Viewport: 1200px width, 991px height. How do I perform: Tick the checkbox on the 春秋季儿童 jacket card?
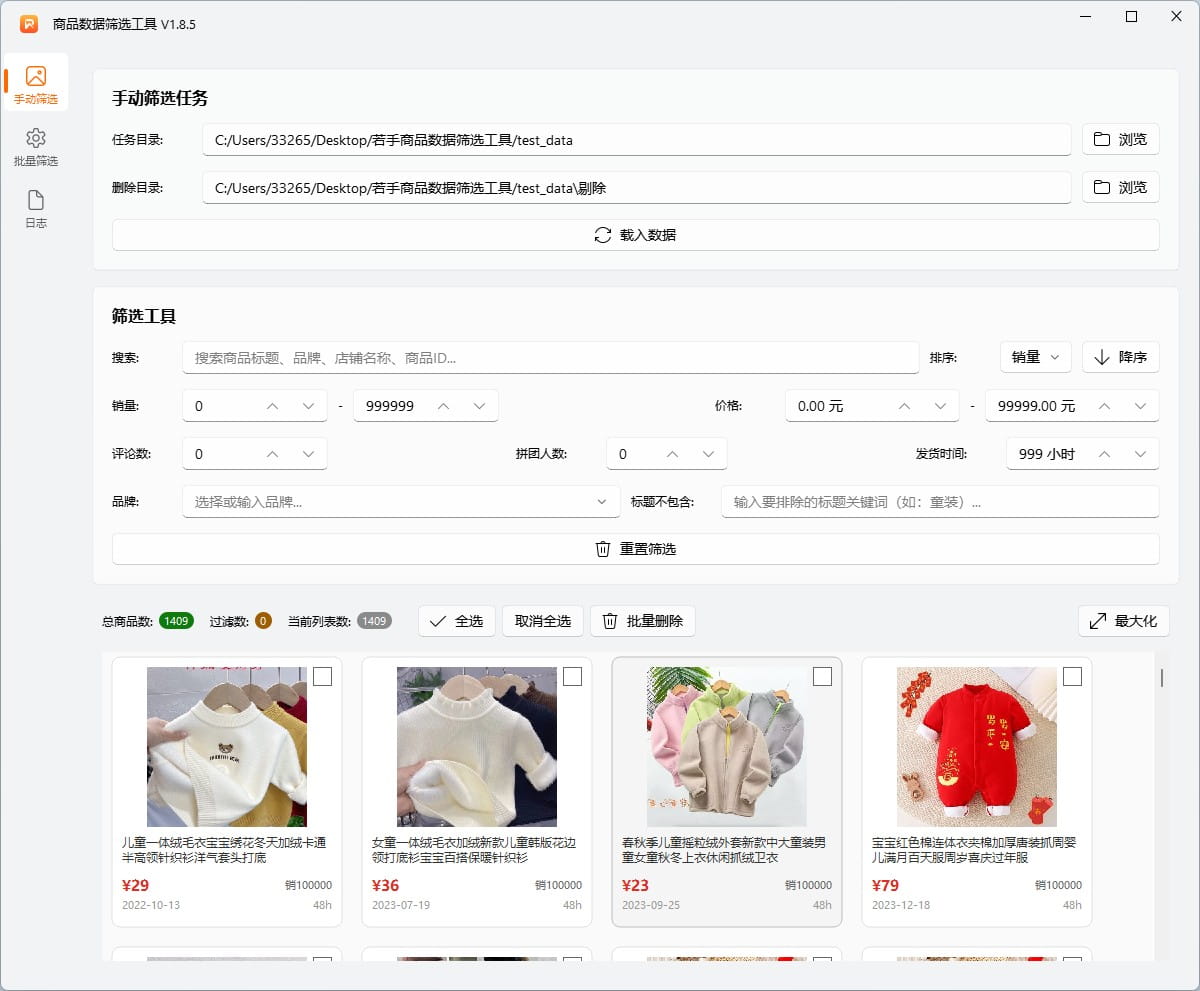(822, 677)
